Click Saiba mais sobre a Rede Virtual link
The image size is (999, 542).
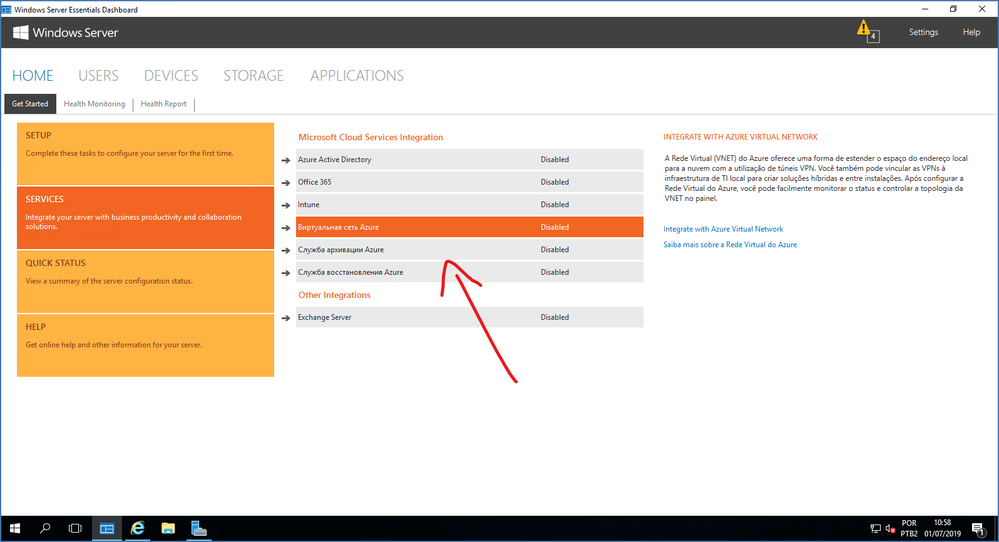730,245
